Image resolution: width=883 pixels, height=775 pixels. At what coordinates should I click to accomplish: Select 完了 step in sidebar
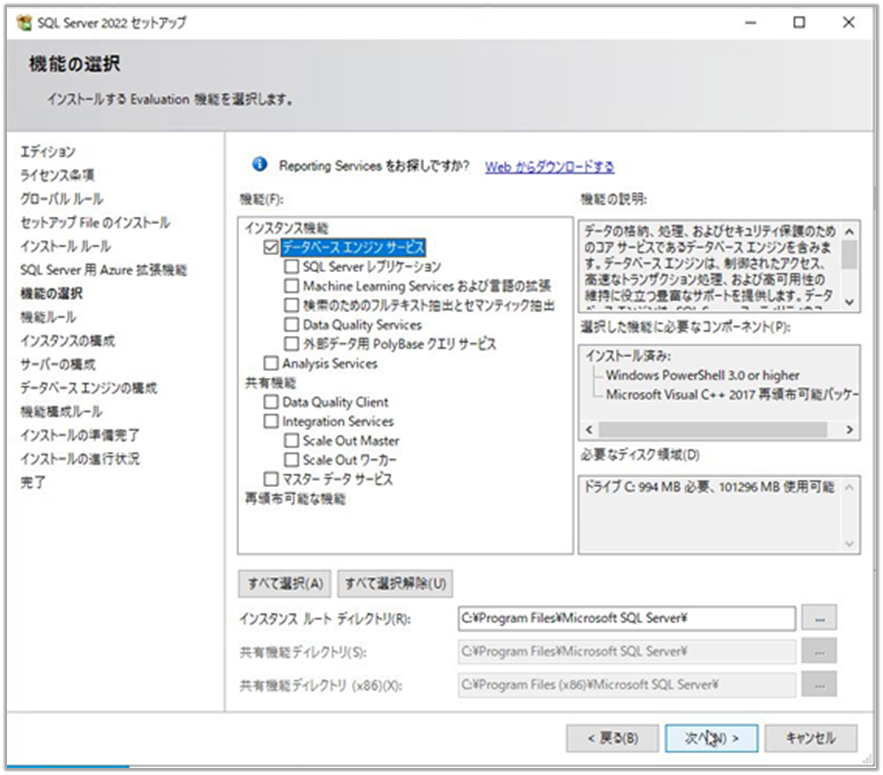click(x=33, y=483)
